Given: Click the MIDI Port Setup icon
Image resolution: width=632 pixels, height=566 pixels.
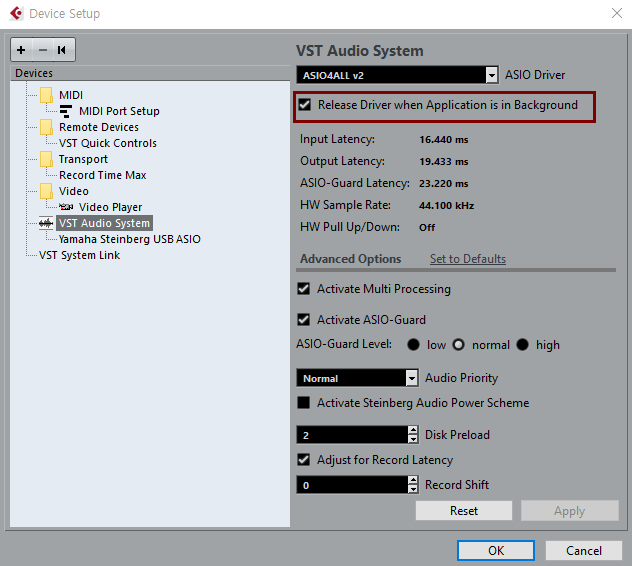Looking at the screenshot, I should coord(66,111).
